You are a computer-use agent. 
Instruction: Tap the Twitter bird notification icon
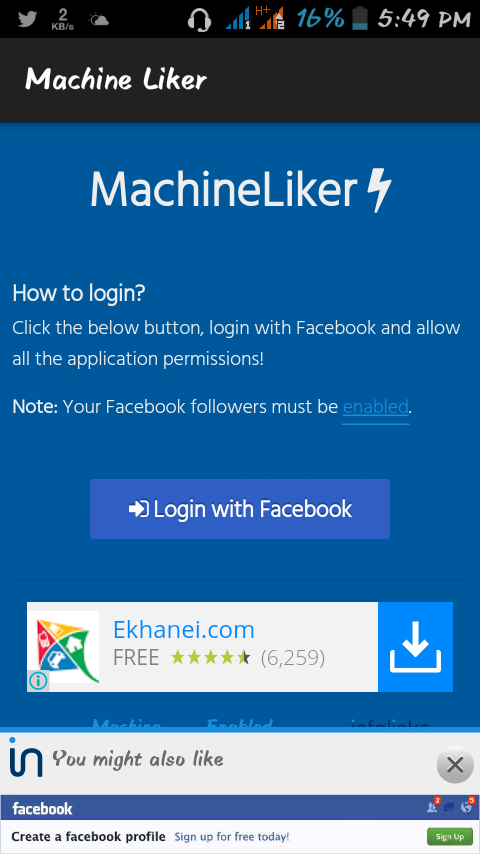tap(27, 20)
